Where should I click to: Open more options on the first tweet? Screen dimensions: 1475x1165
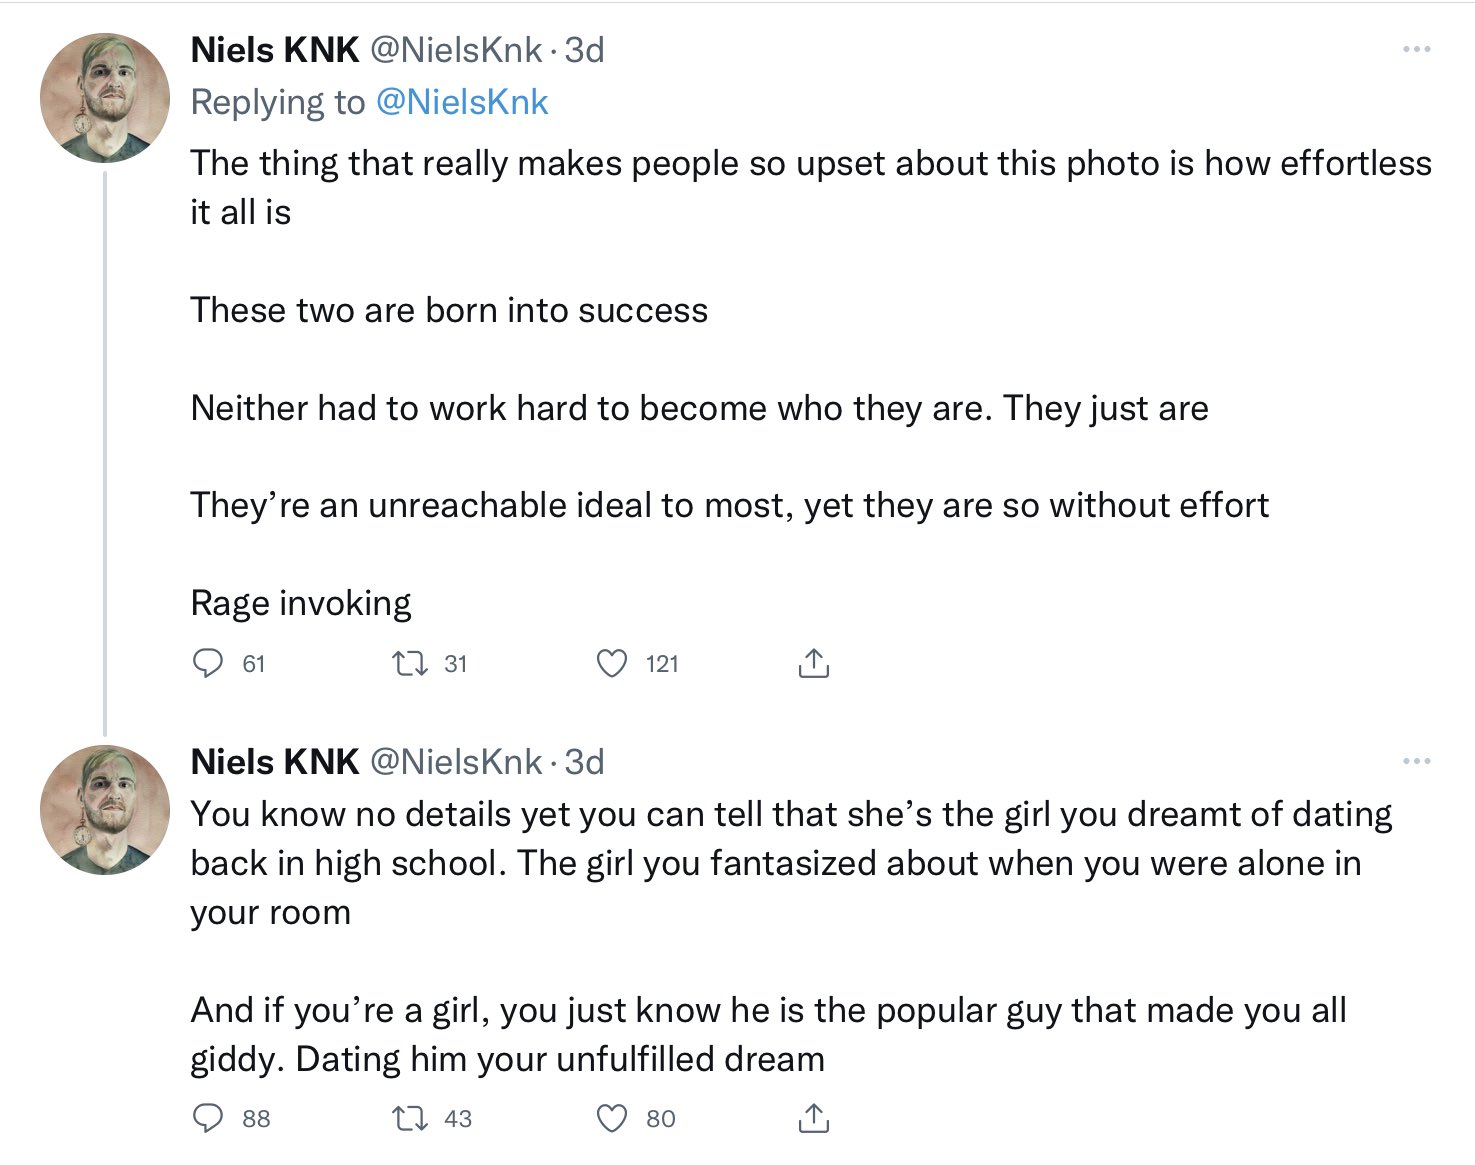pos(1416,49)
